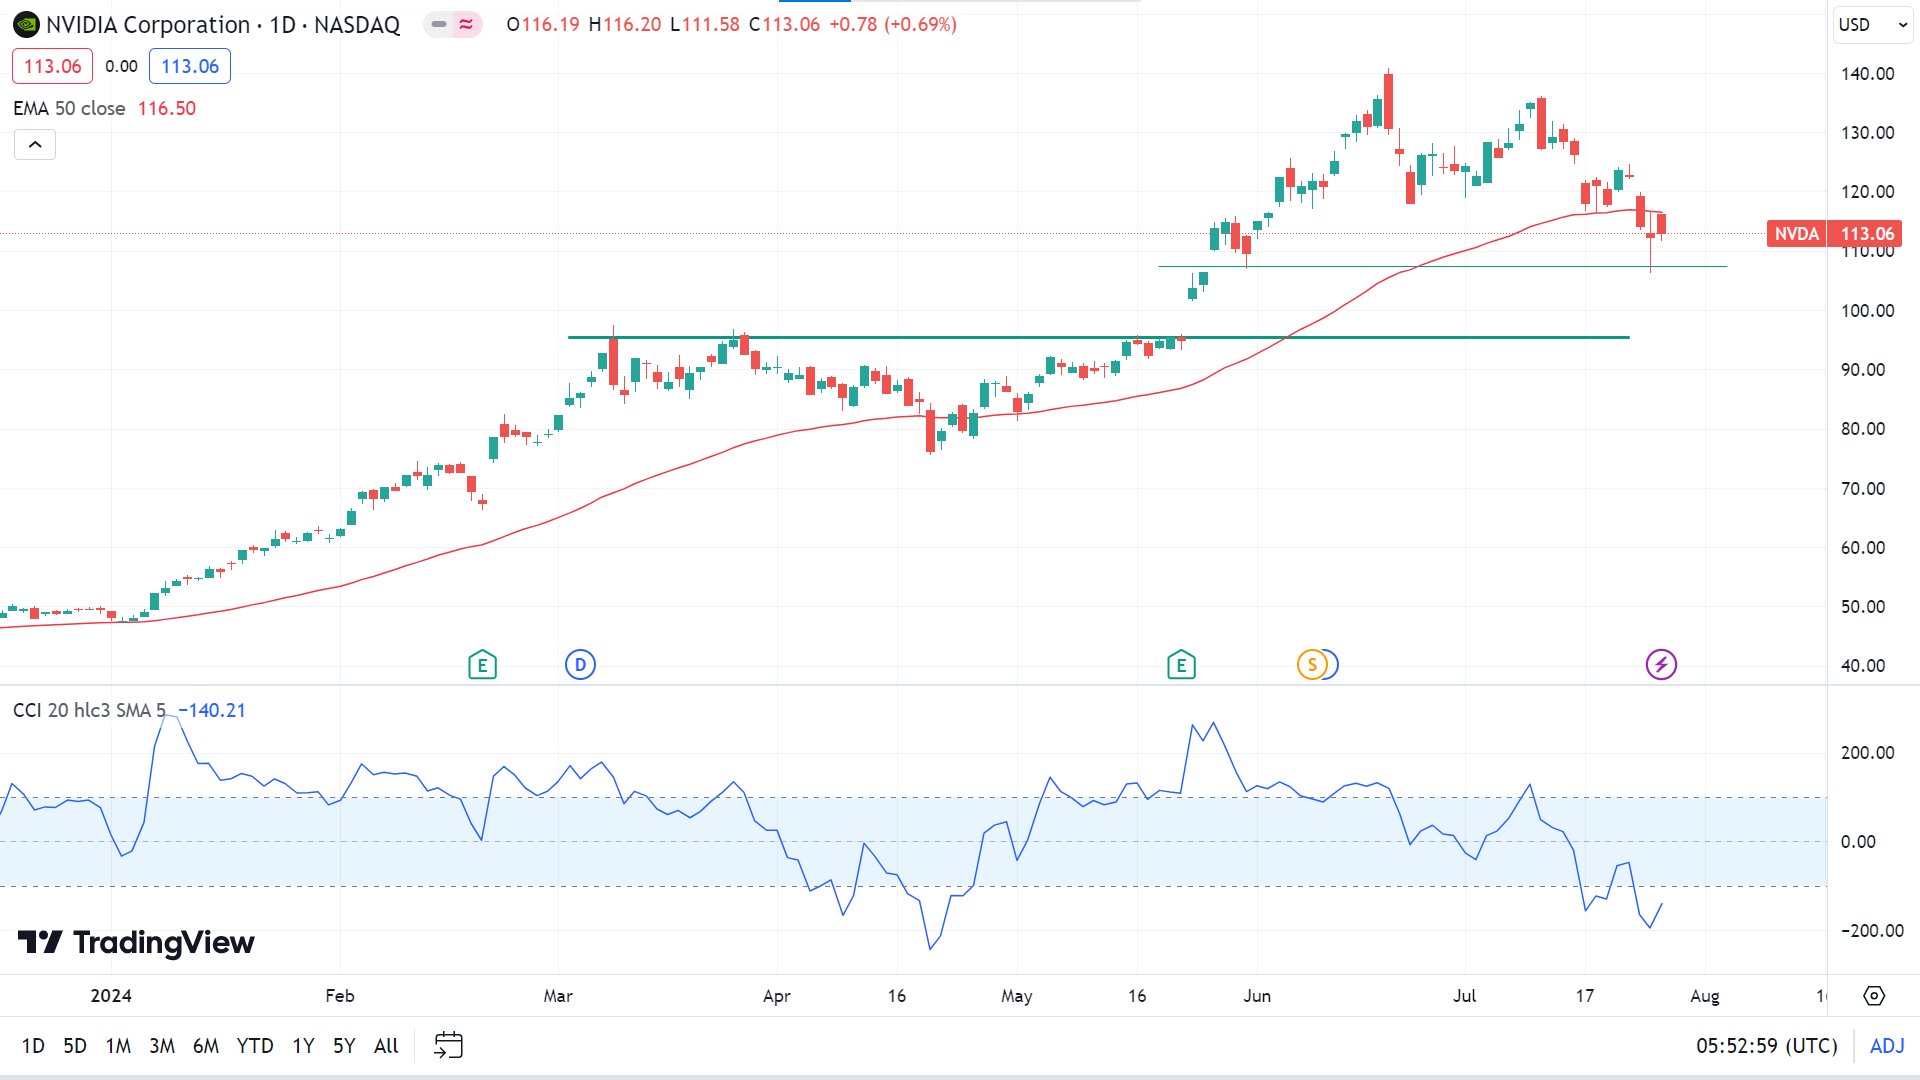
Task: Select the 1M time range
Action: click(x=118, y=1046)
